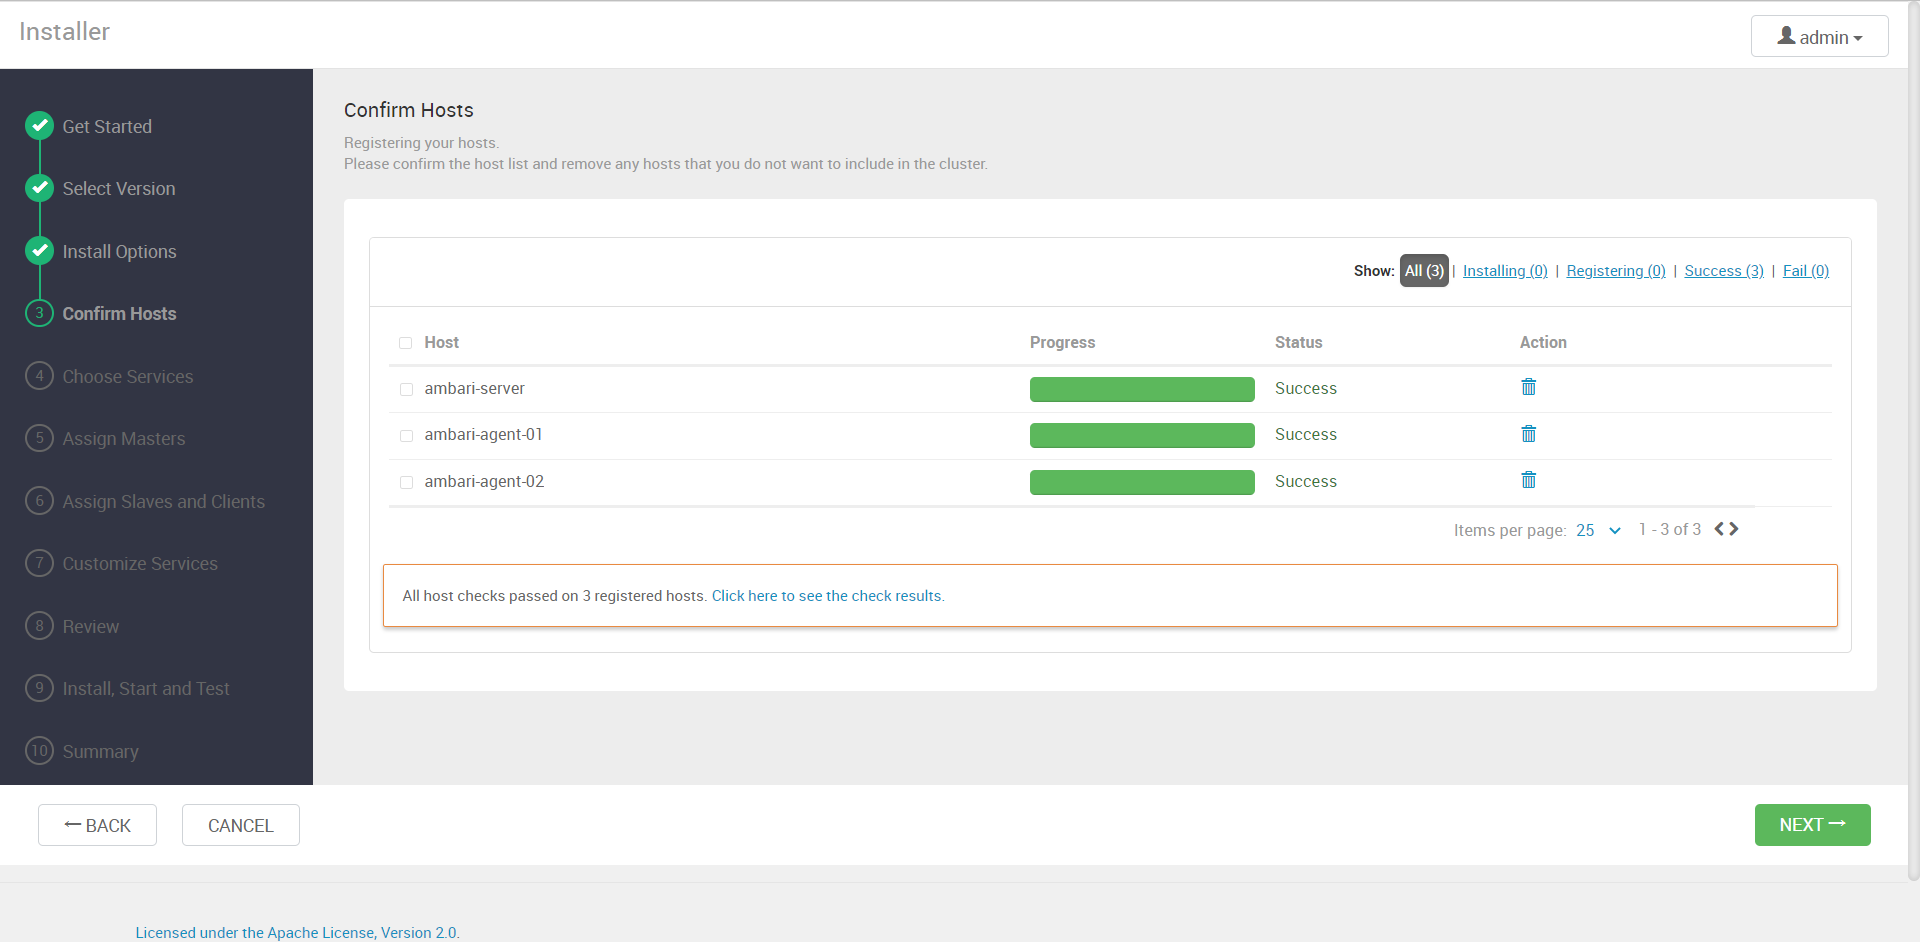The width and height of the screenshot is (1920, 942).
Task: Click the Select Version checkmark step icon
Action: [39, 187]
